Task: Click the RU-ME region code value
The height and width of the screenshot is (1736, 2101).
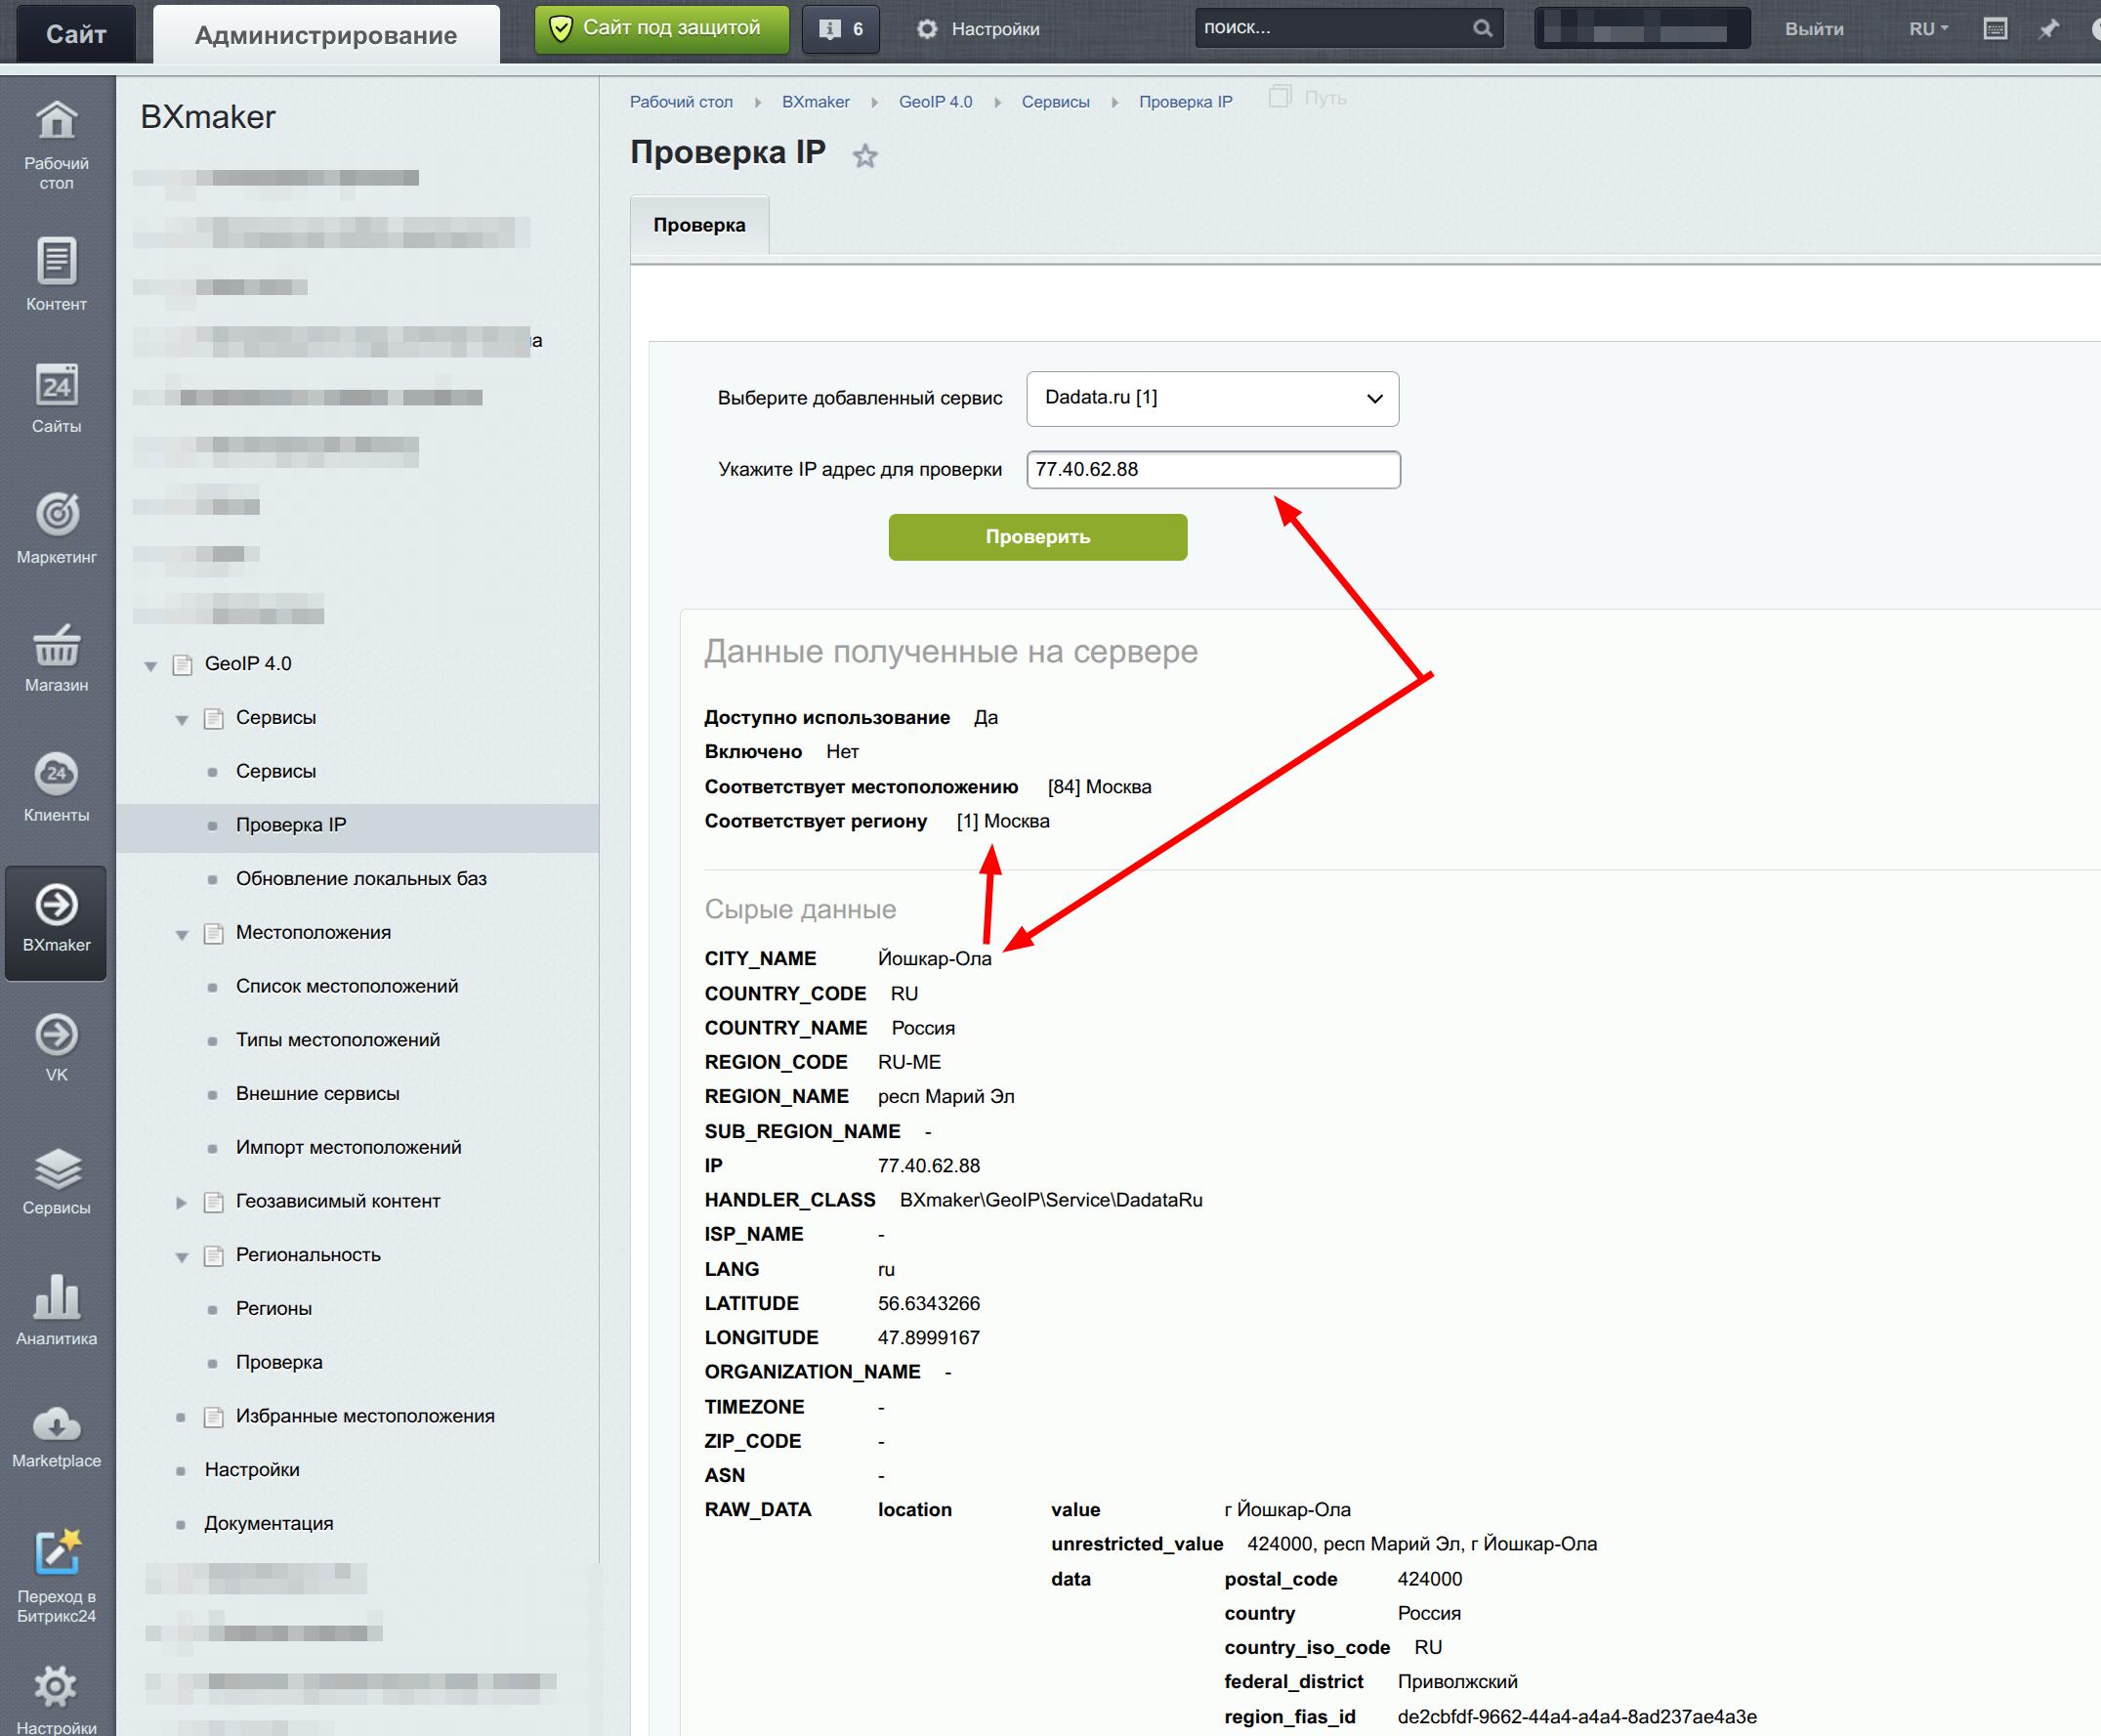Action: click(x=909, y=1062)
